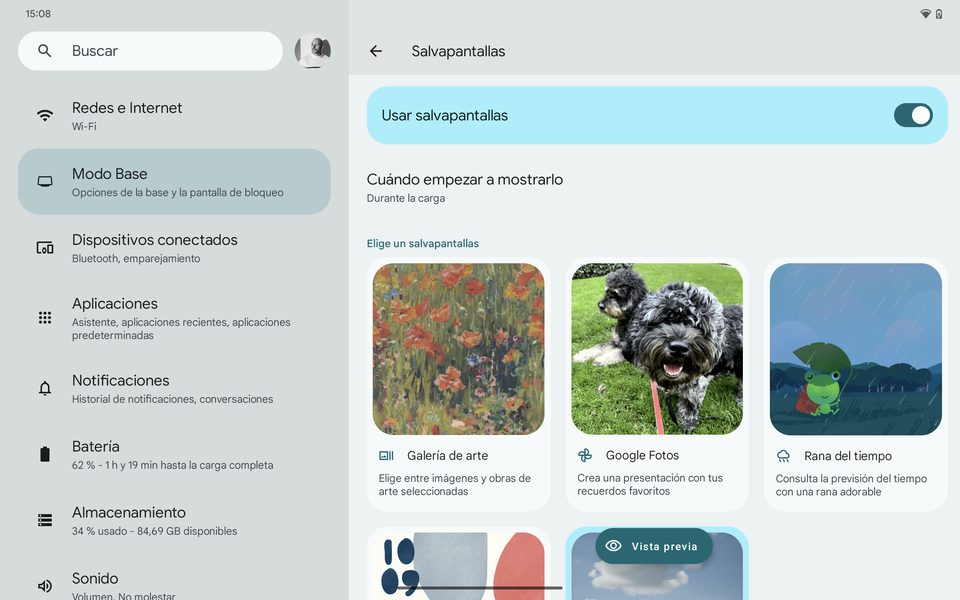This screenshot has height=600, width=960.
Task: Click the Durante la carga text
Action: pyautogui.click(x=405, y=198)
